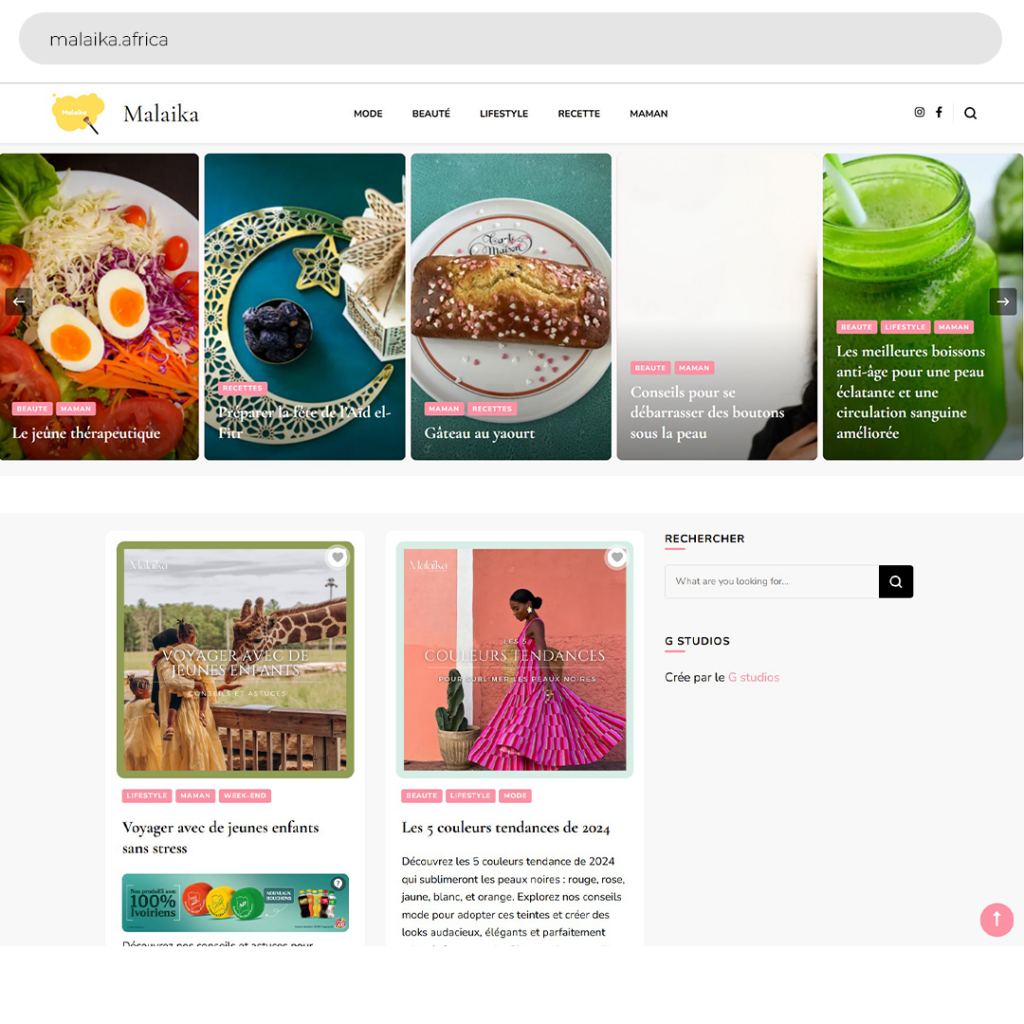This screenshot has width=1024, height=1024.
Task: Click the WEEK-END category tag
Action: [x=245, y=795]
